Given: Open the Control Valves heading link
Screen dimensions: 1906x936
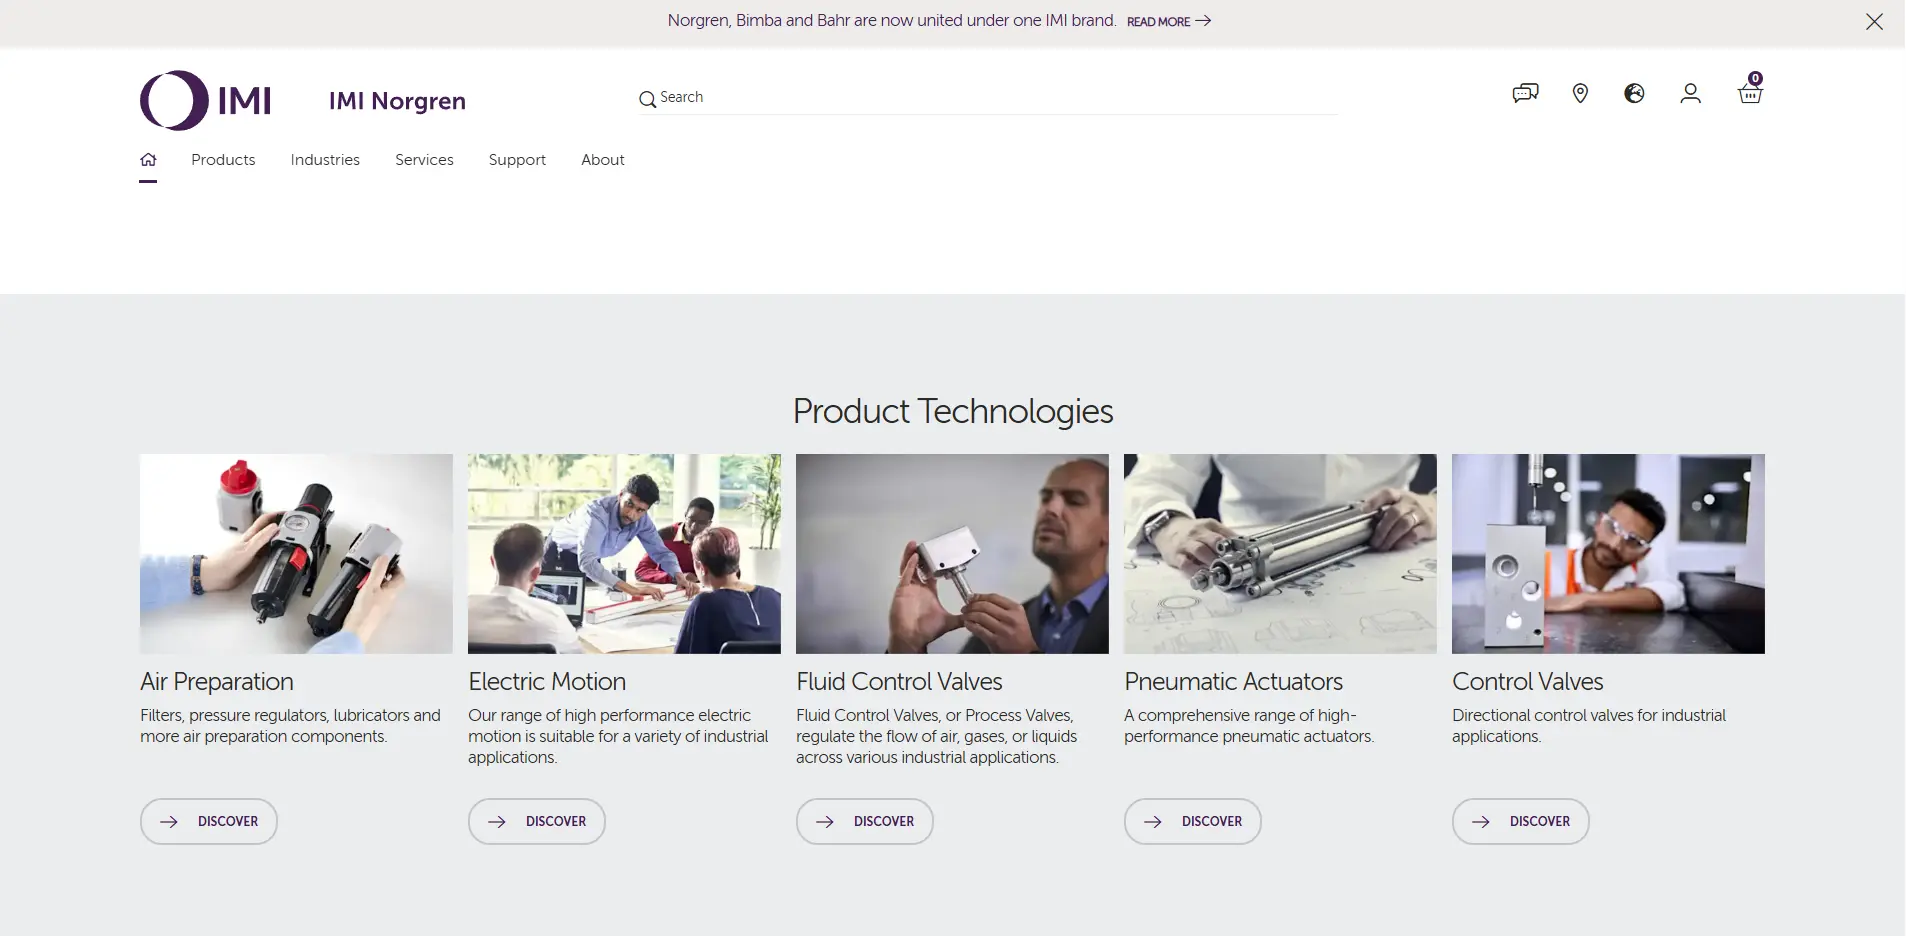Looking at the screenshot, I should click(x=1527, y=682).
